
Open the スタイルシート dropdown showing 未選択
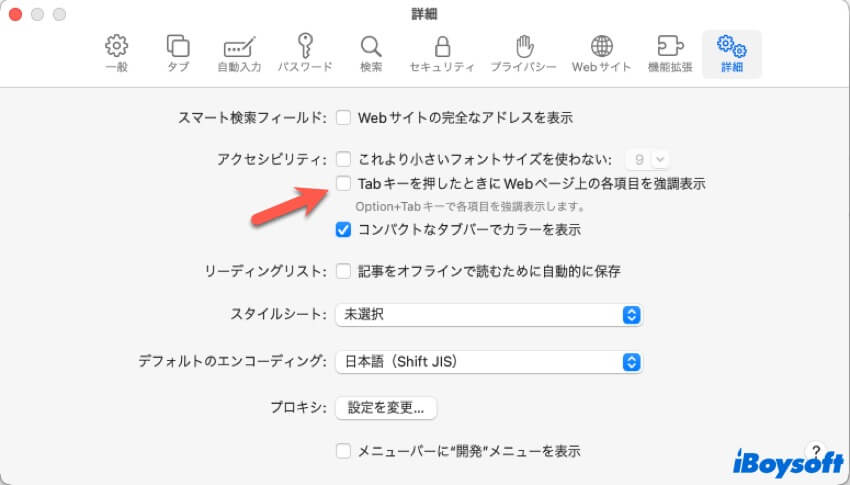click(489, 314)
